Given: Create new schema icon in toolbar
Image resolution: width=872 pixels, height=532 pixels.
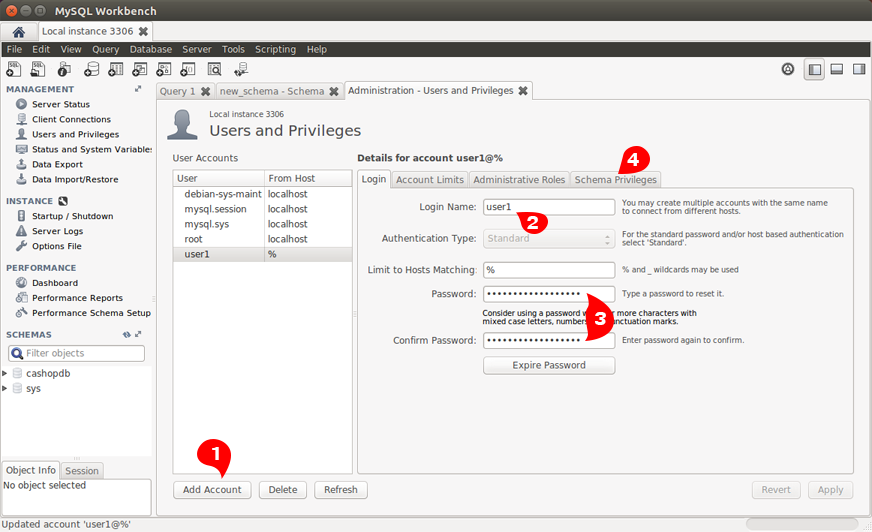Looking at the screenshot, I should point(91,69).
